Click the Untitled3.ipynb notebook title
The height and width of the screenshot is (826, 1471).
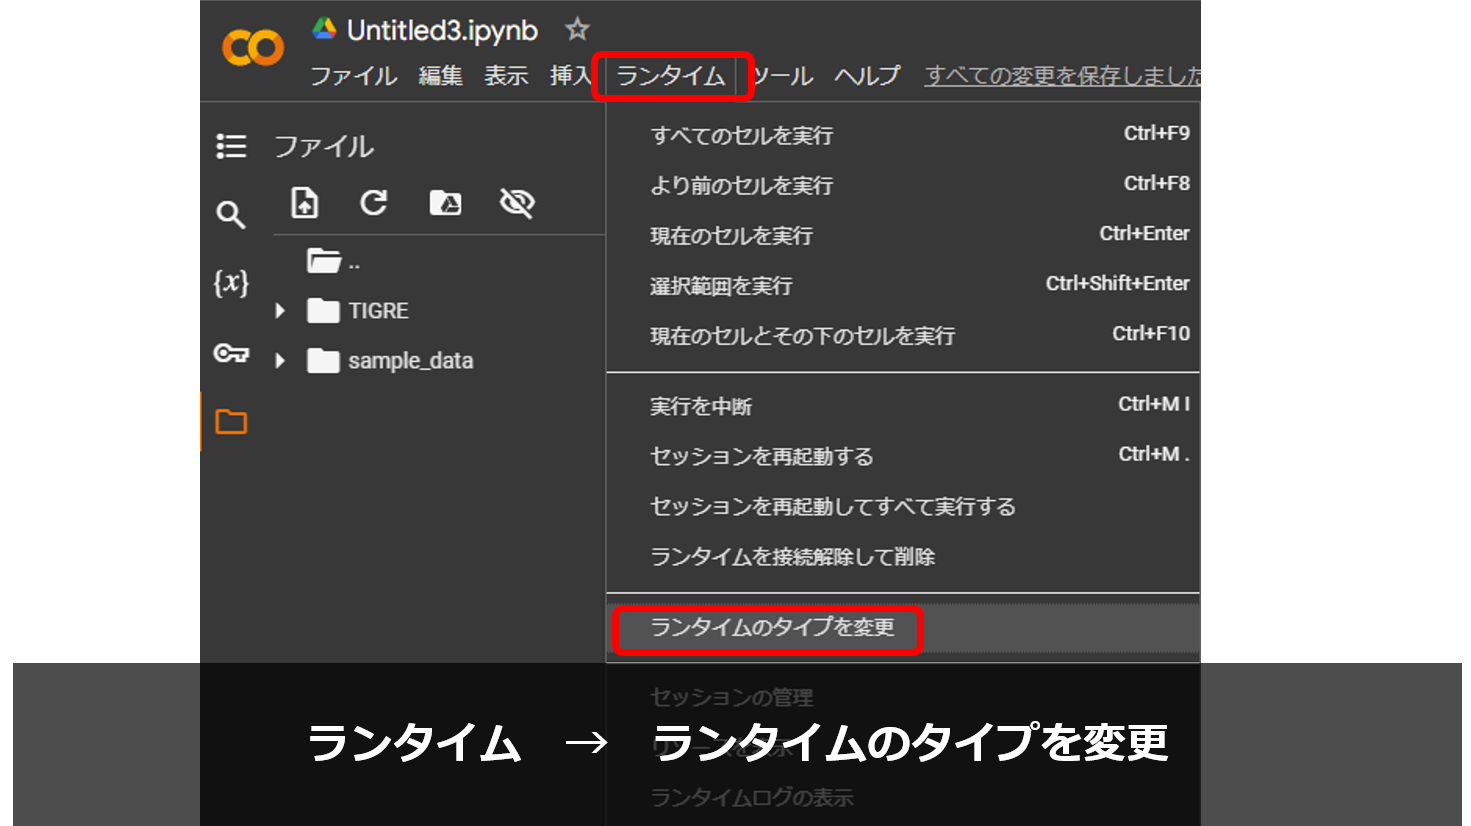coord(442,31)
